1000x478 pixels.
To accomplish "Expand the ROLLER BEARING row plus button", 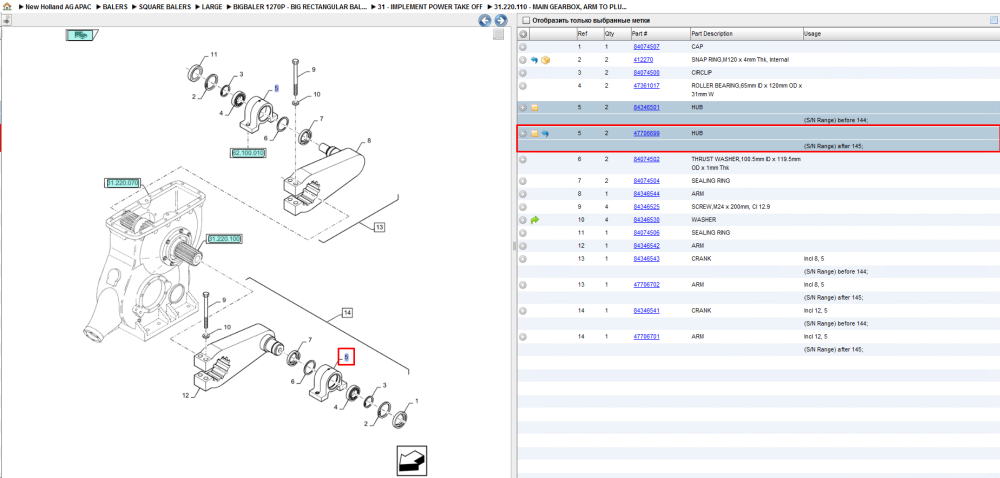I will pos(523,85).
